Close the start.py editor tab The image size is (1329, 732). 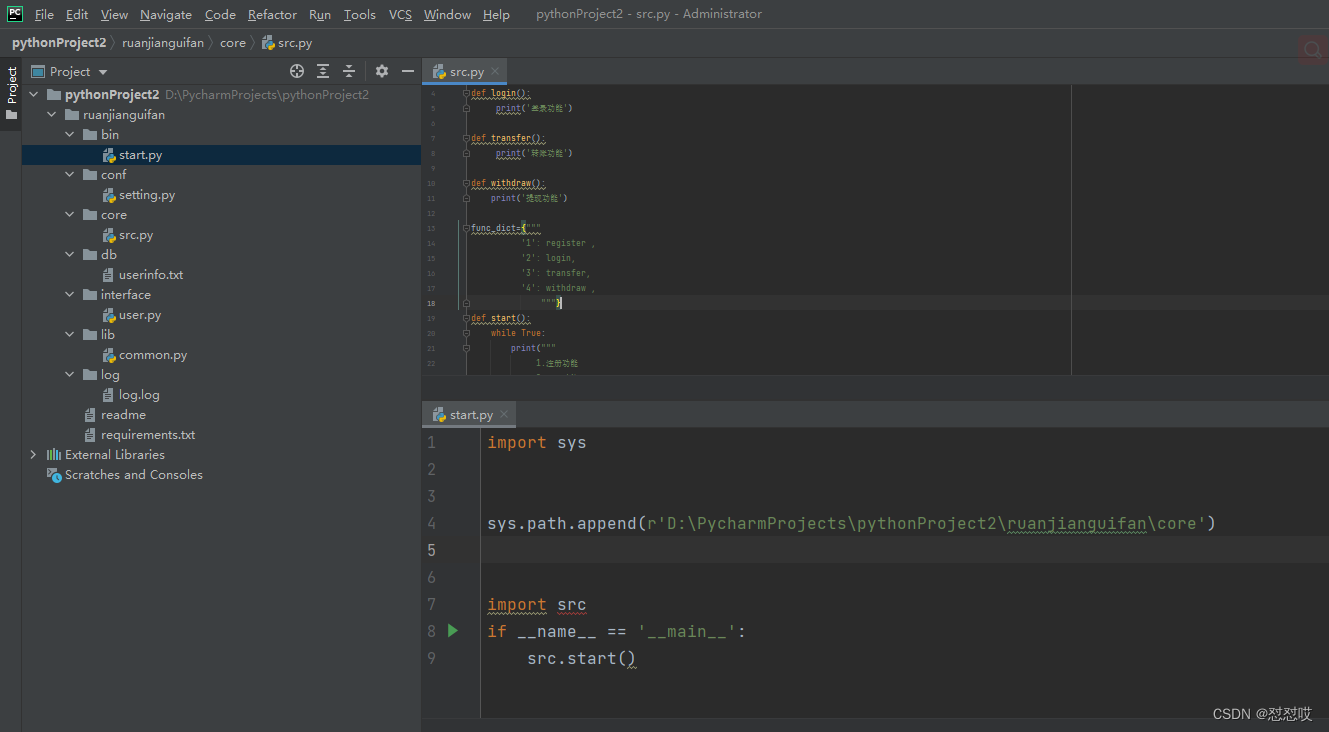pos(504,414)
